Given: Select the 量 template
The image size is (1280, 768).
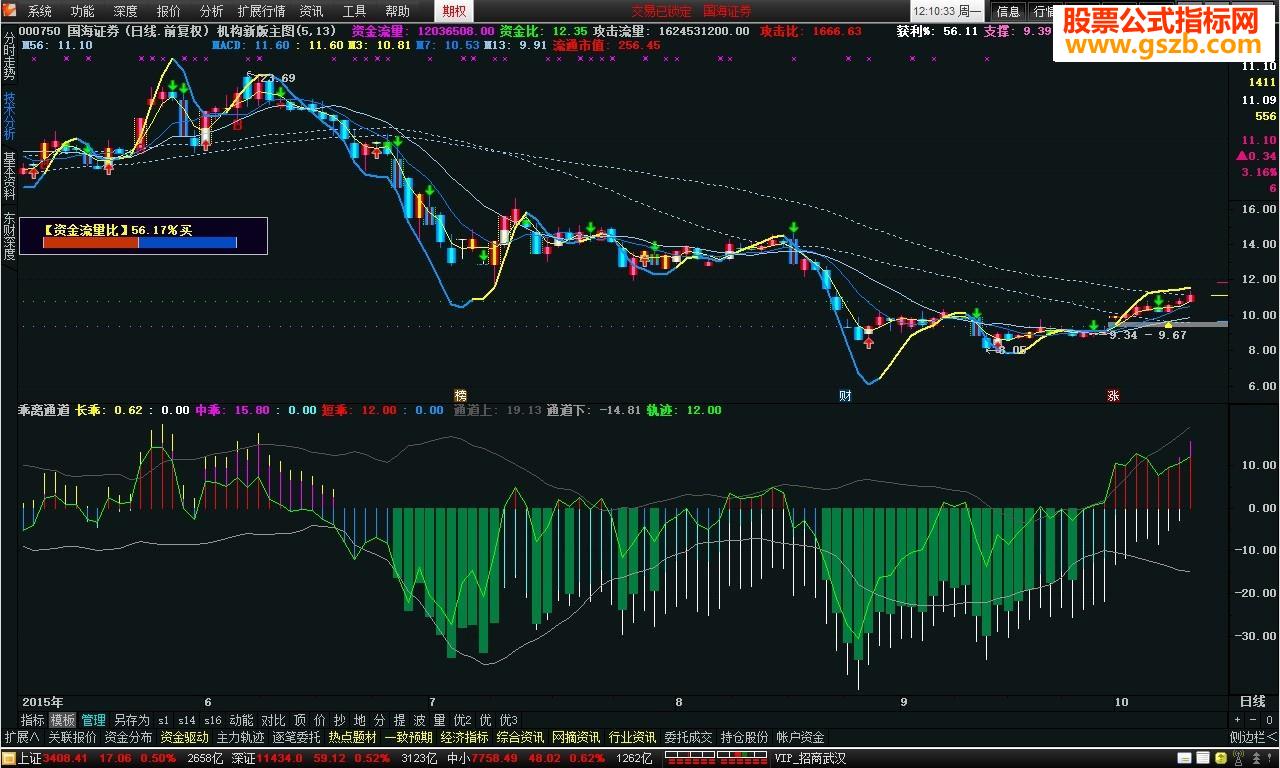Looking at the screenshot, I should pos(440,720).
